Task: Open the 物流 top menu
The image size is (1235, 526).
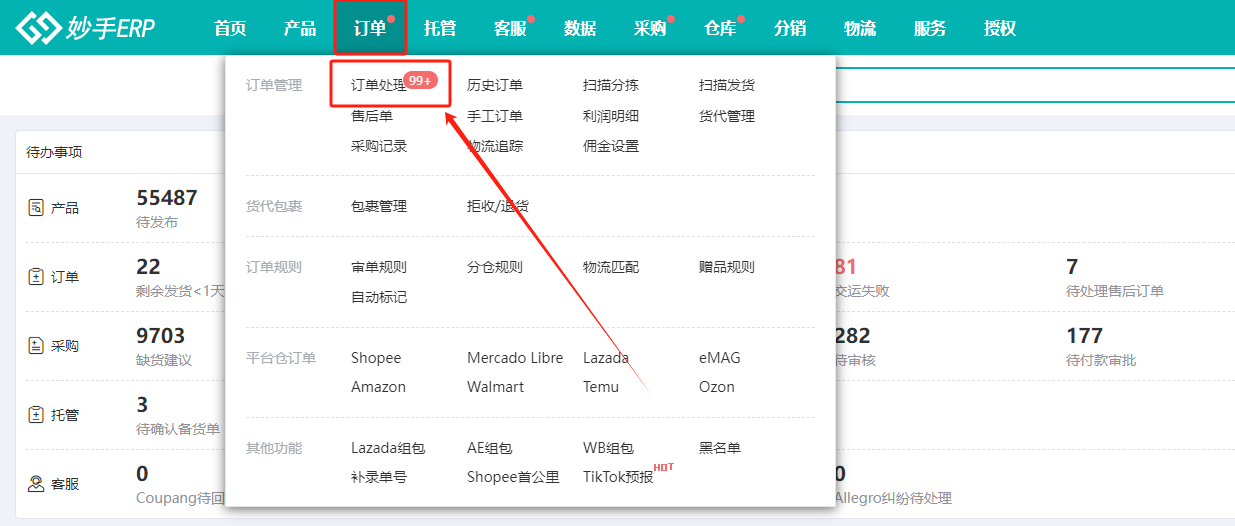Action: [x=860, y=28]
